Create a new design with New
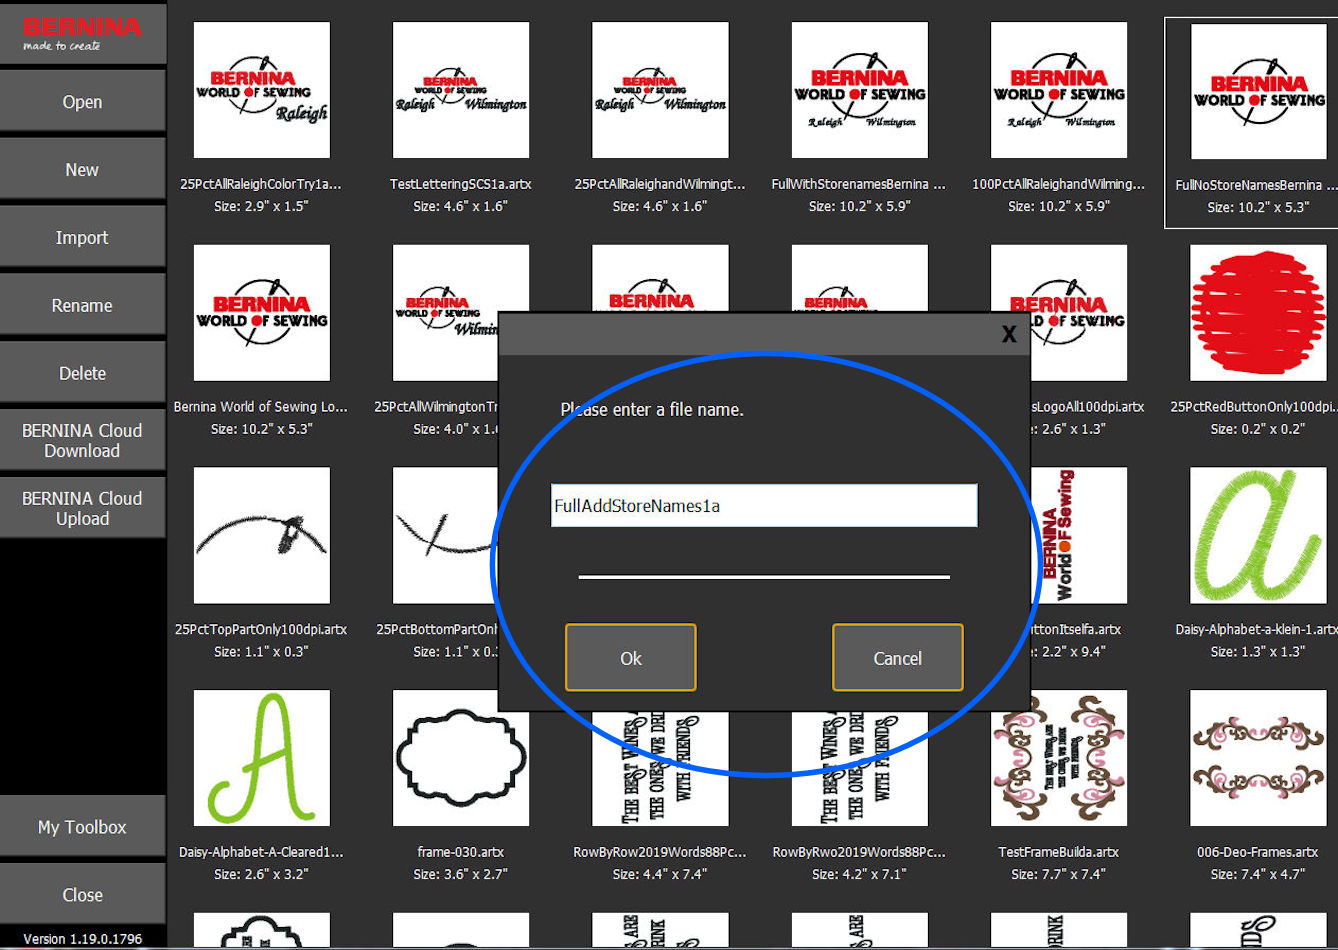 [x=82, y=169]
